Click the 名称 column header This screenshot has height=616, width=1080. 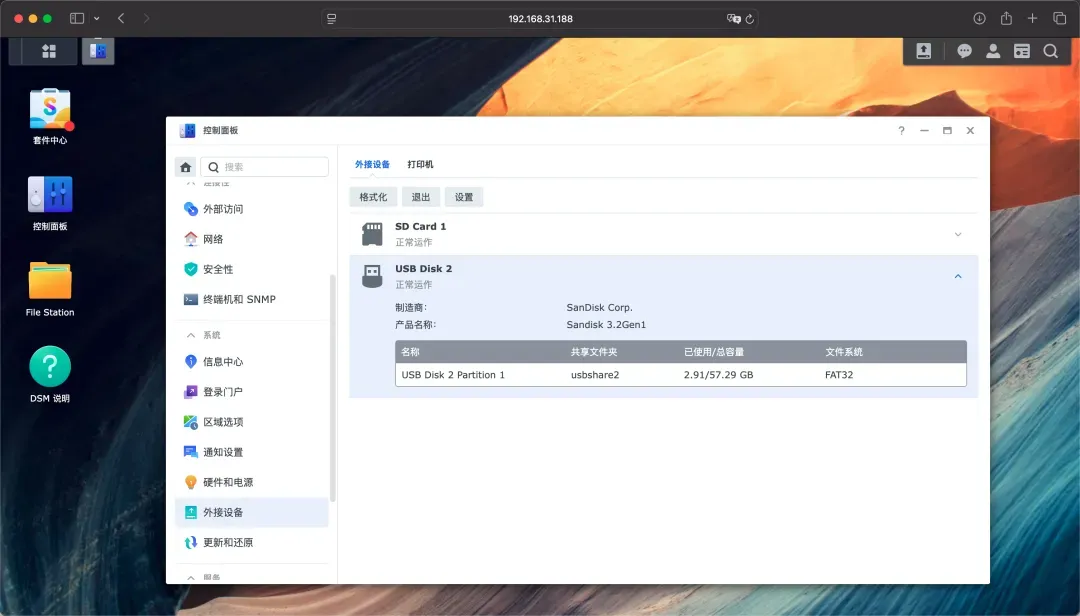[411, 352]
